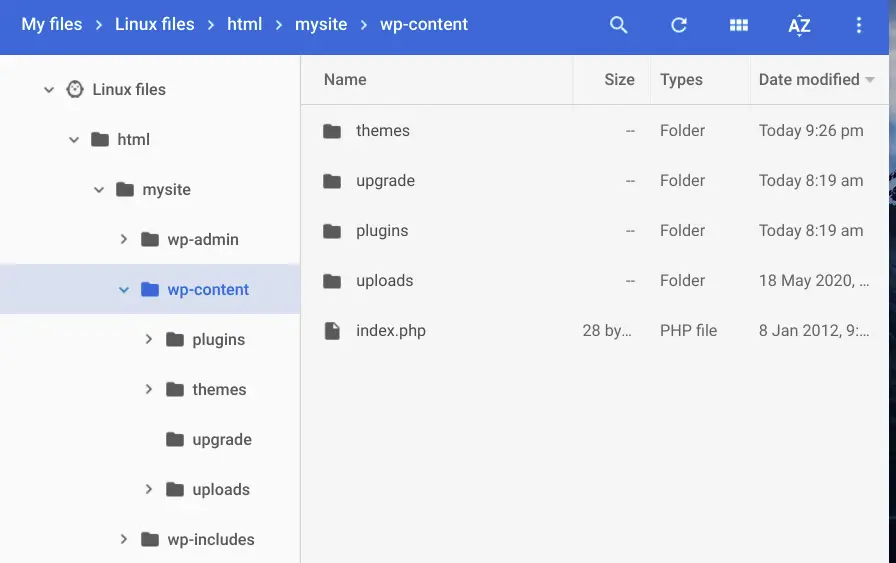Expand the wp-admin folder in sidebar
This screenshot has width=896, height=563.
click(124, 239)
